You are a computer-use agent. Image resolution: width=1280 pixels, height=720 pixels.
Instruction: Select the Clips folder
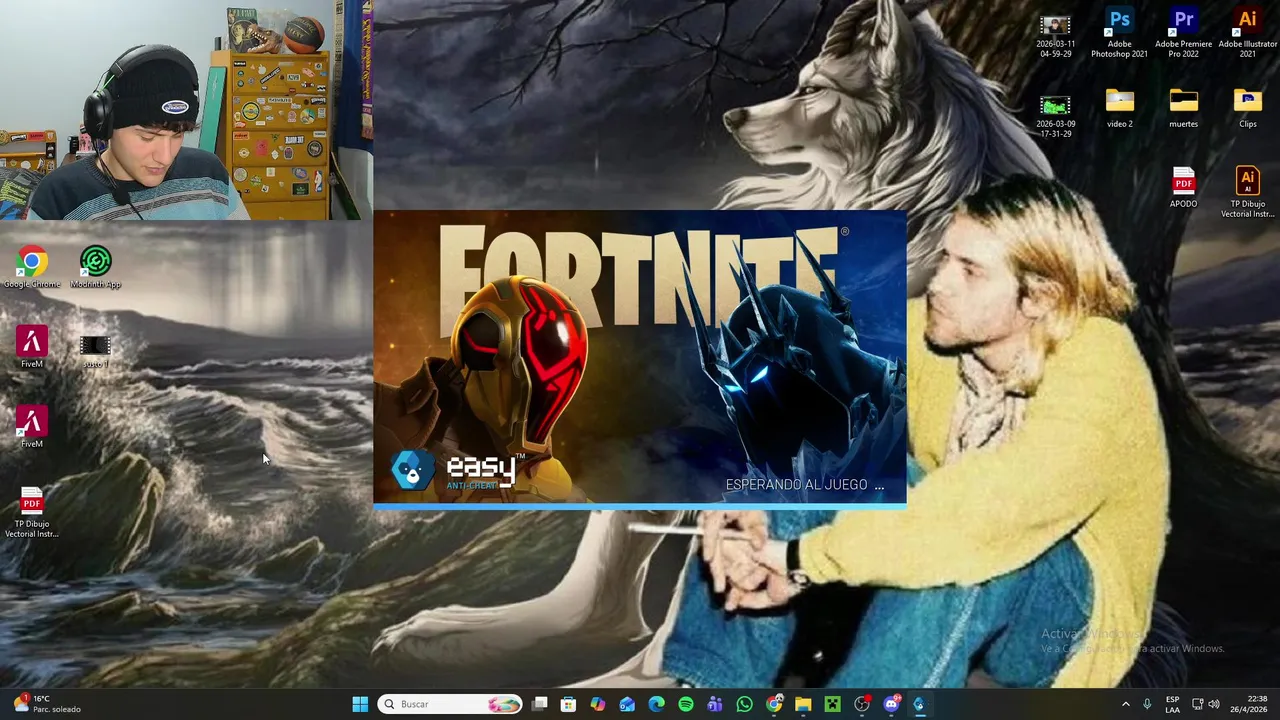(x=1247, y=108)
